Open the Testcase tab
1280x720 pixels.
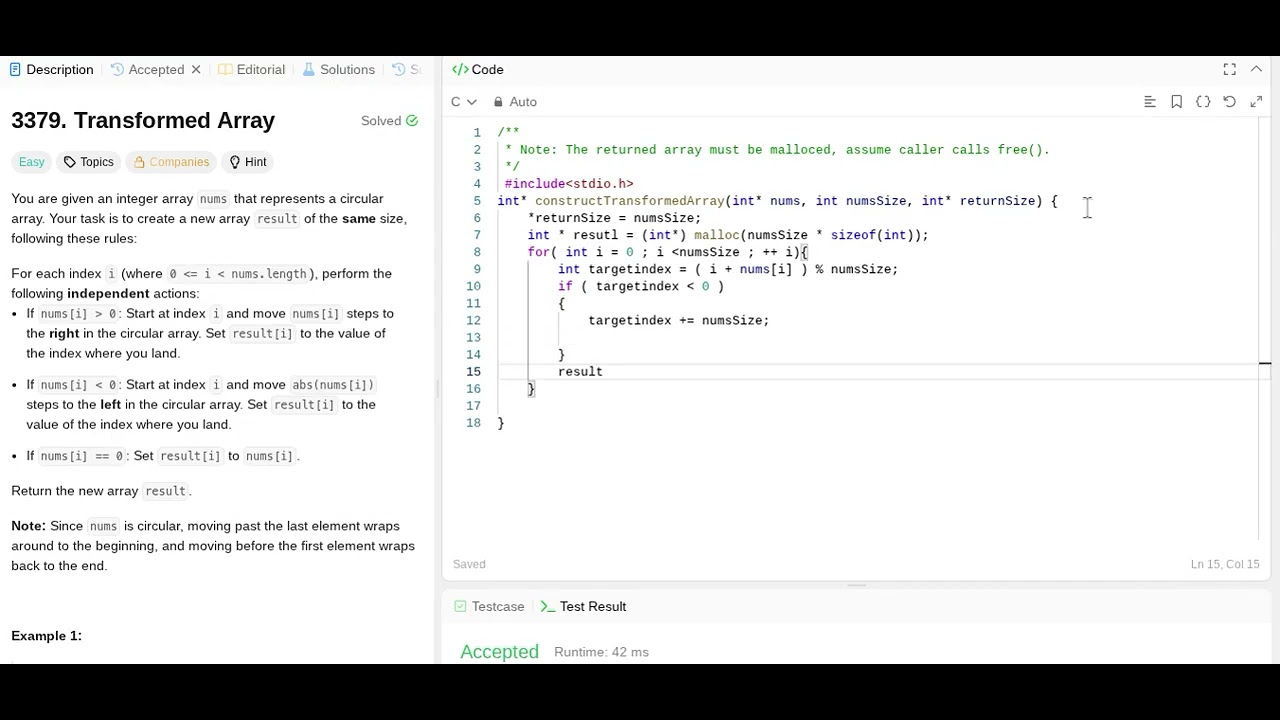coord(489,606)
